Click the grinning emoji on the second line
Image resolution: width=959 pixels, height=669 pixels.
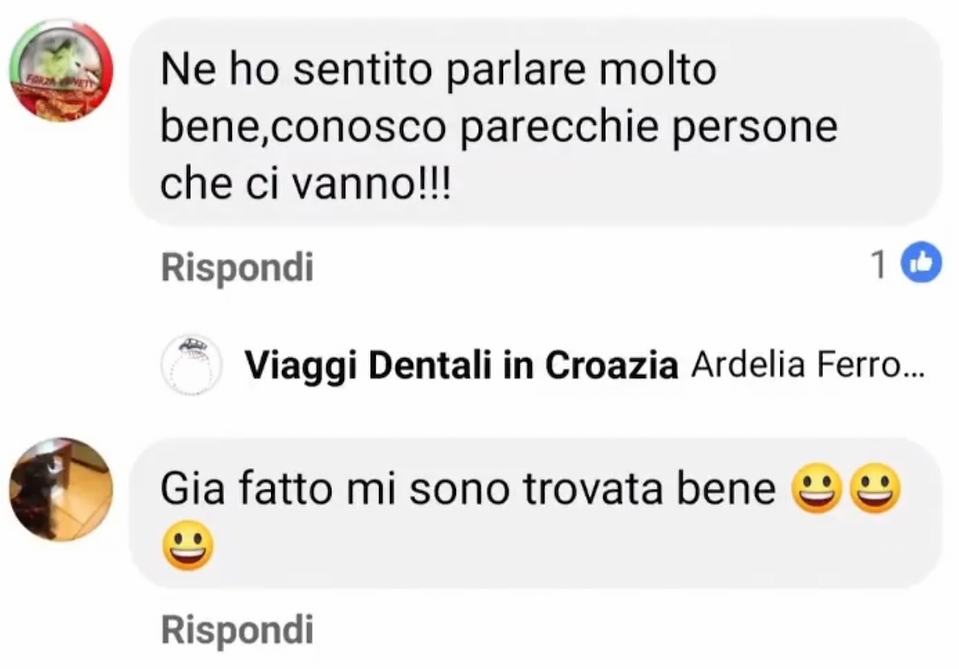pyautogui.click(x=188, y=545)
